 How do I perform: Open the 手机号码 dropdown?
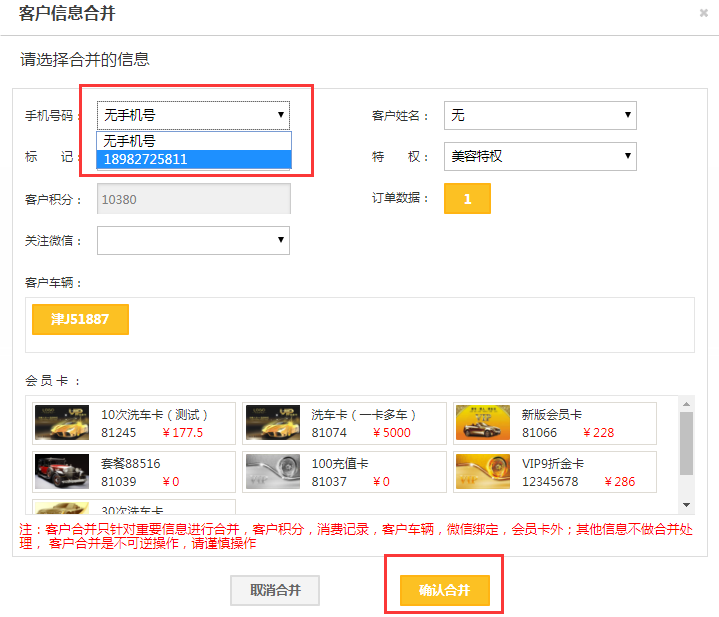coord(193,115)
